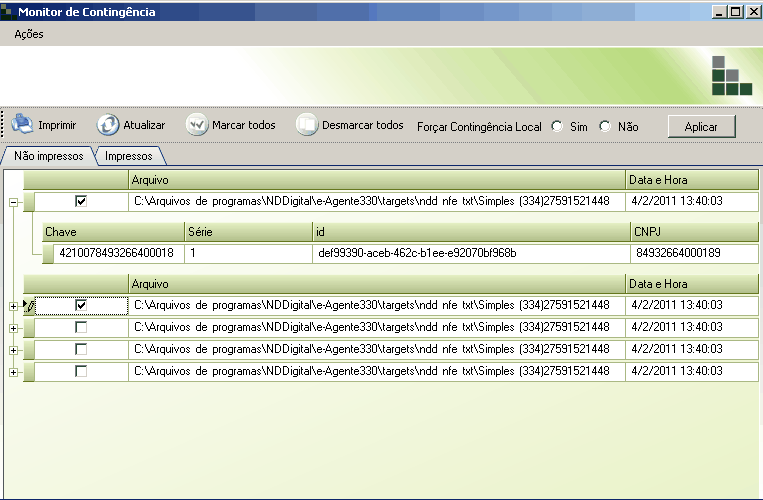Select the Não radio button
763x500 pixels.
pos(605,127)
